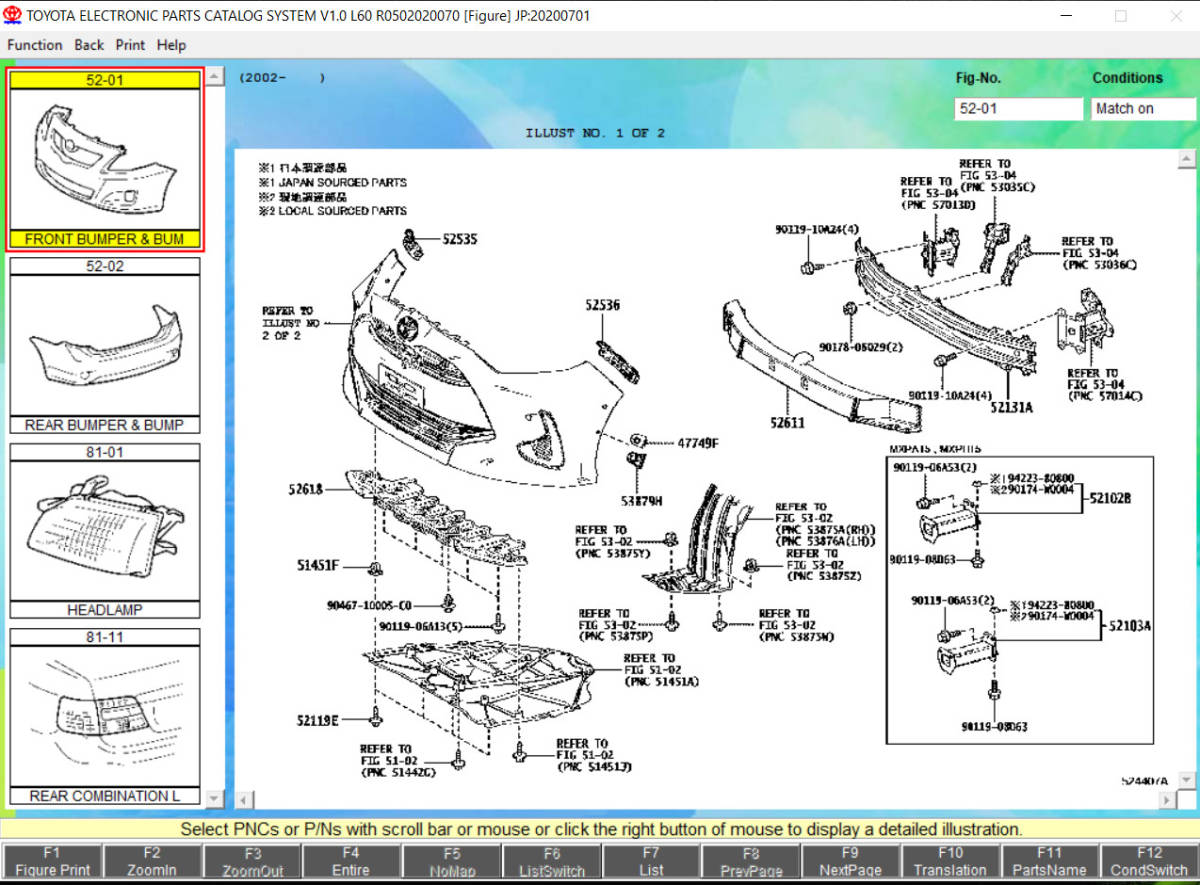Select part number 90467-10005-C0 in the diagram

(369, 605)
